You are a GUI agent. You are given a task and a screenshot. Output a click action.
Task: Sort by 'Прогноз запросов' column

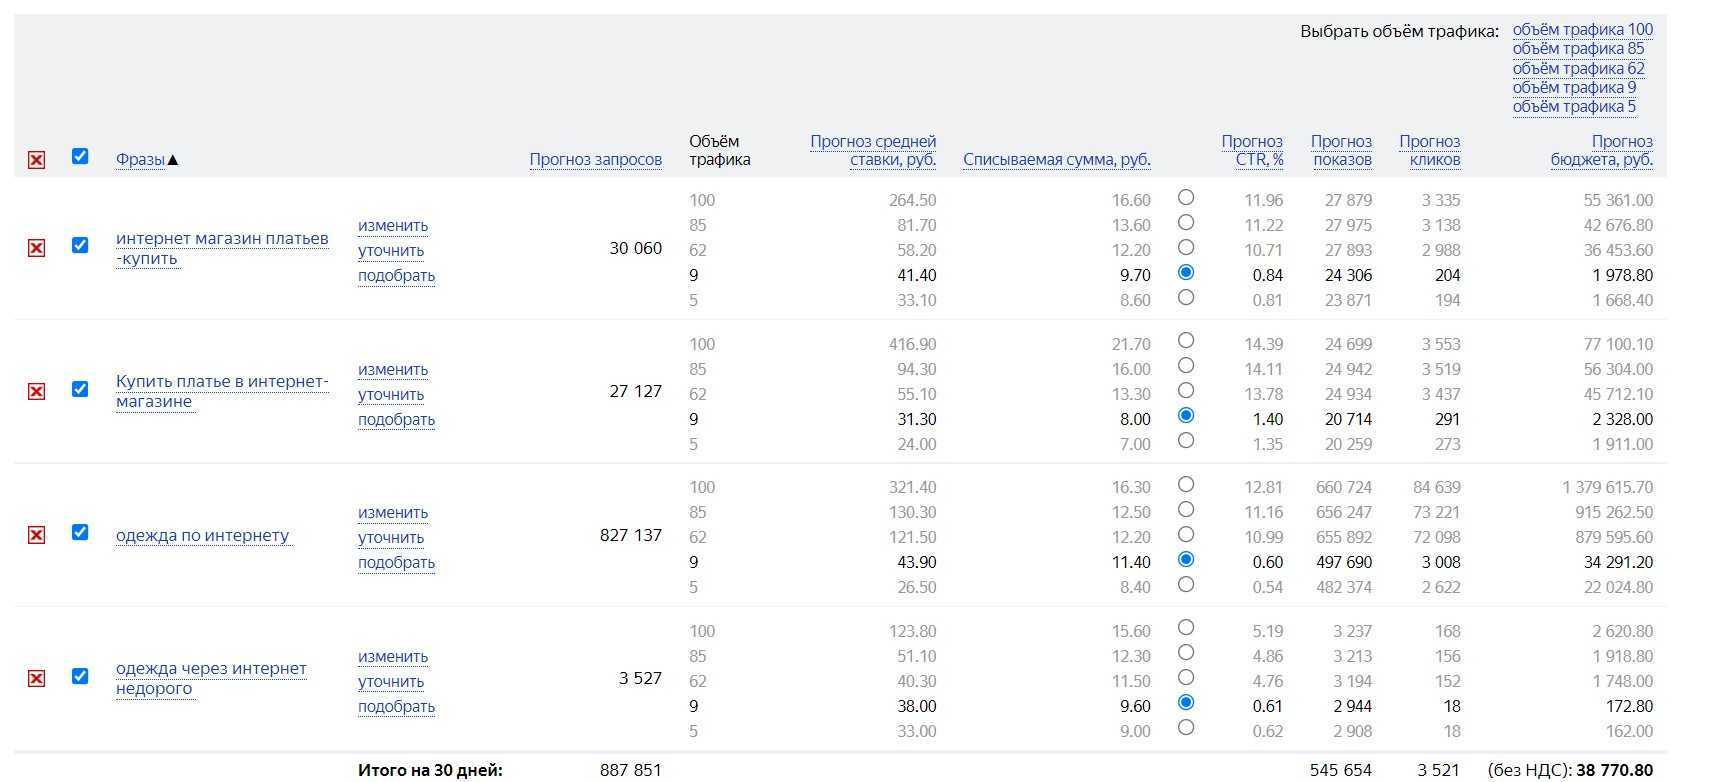tap(595, 160)
